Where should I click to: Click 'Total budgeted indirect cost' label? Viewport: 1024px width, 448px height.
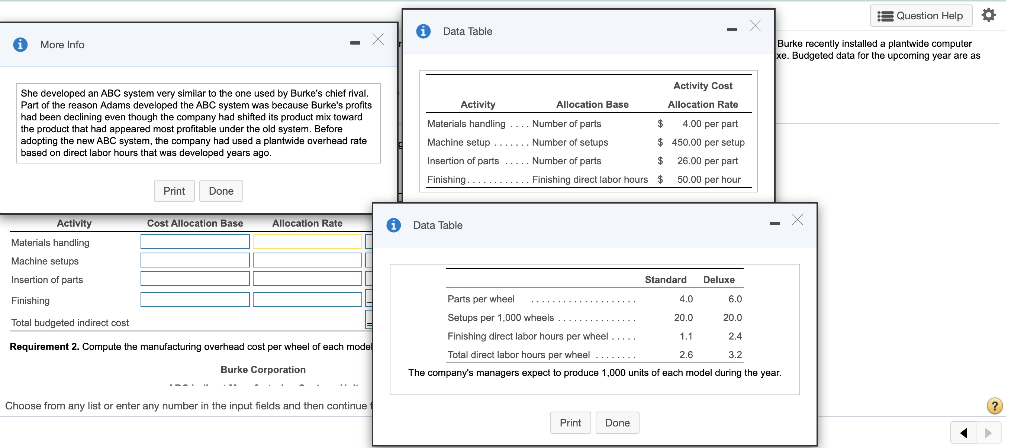click(x=70, y=323)
